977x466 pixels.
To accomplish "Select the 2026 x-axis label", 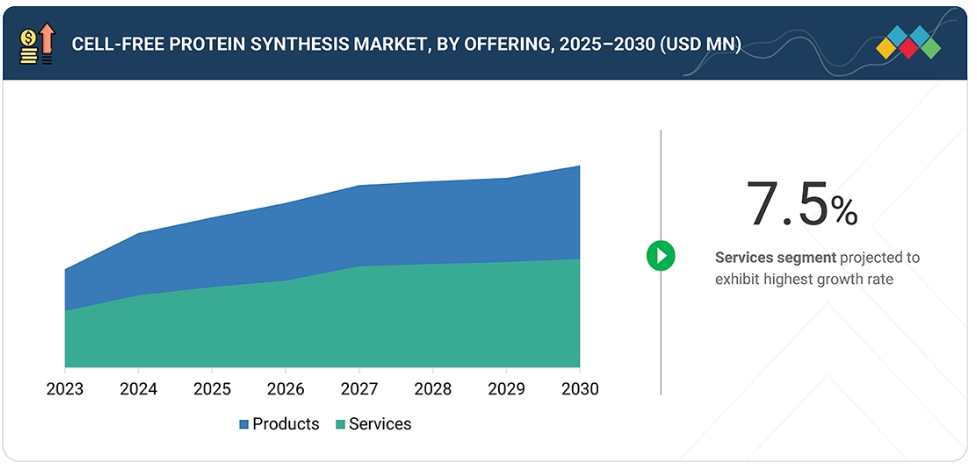I will (x=286, y=389).
